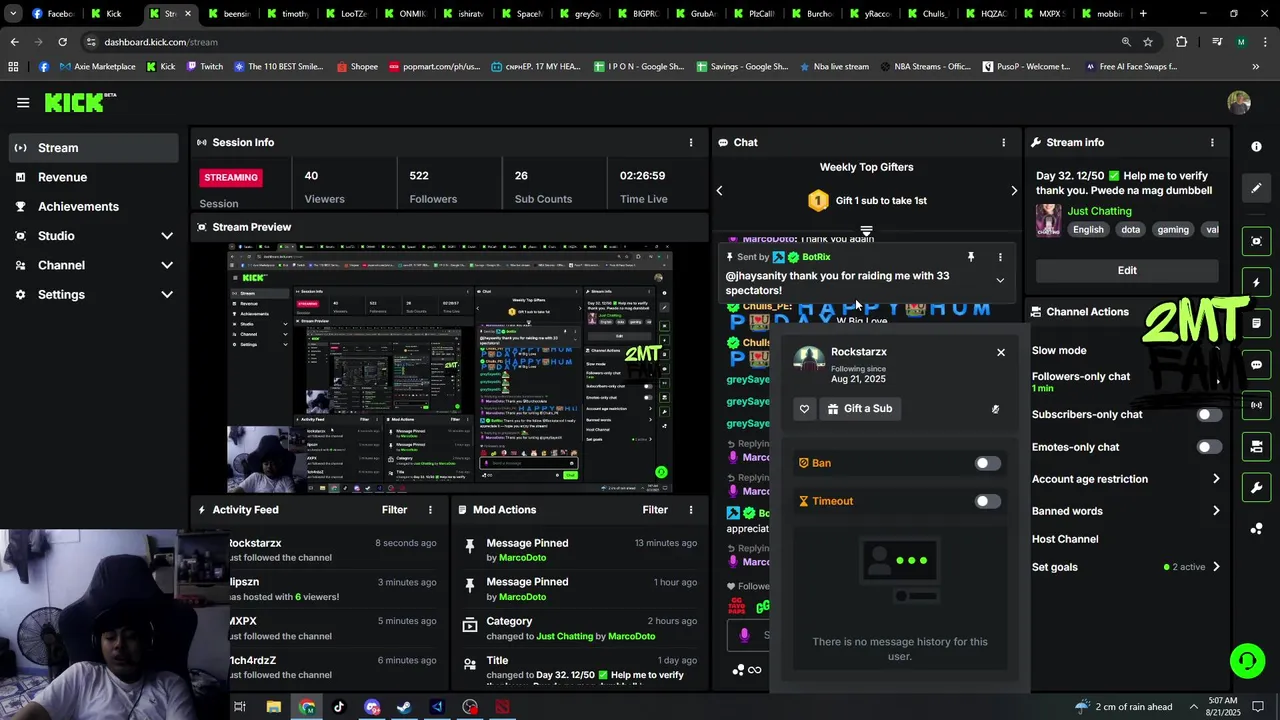1280x720 pixels.
Task: Click the lightning bolt icon in right sidebar
Action: (x=1256, y=283)
